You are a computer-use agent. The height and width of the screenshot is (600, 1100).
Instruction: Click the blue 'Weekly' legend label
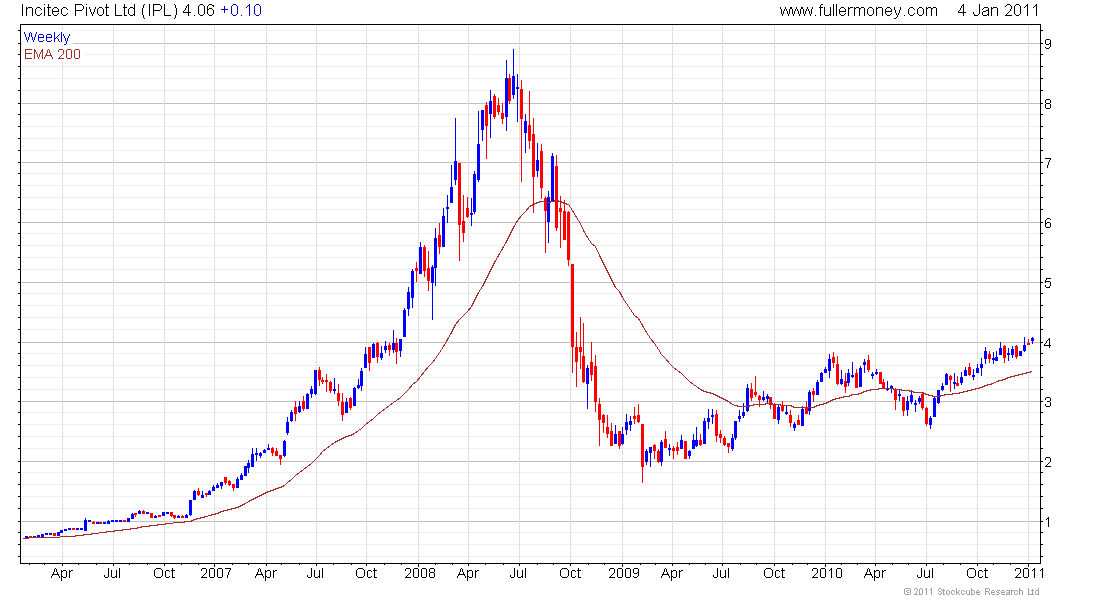[x=47, y=37]
